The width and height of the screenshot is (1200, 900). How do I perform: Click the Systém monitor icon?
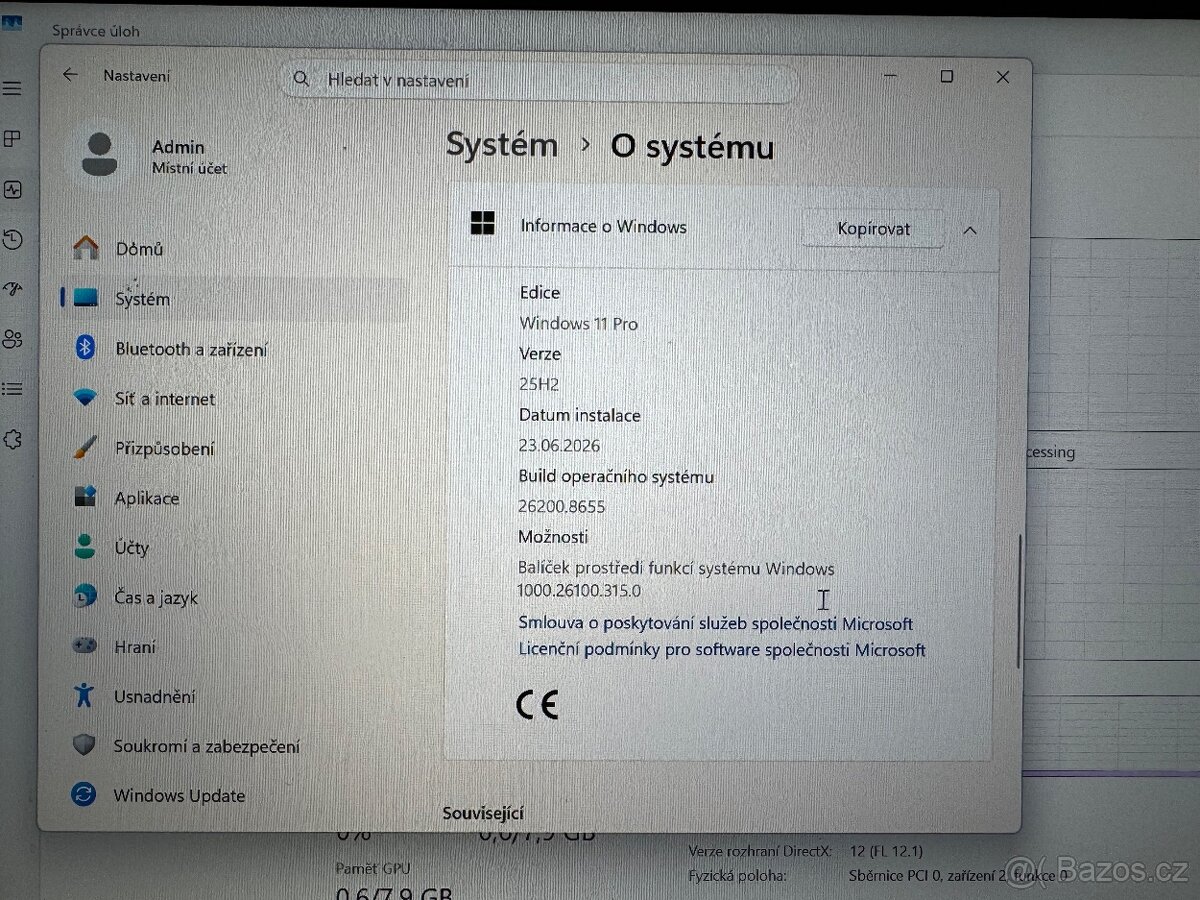pos(86,298)
